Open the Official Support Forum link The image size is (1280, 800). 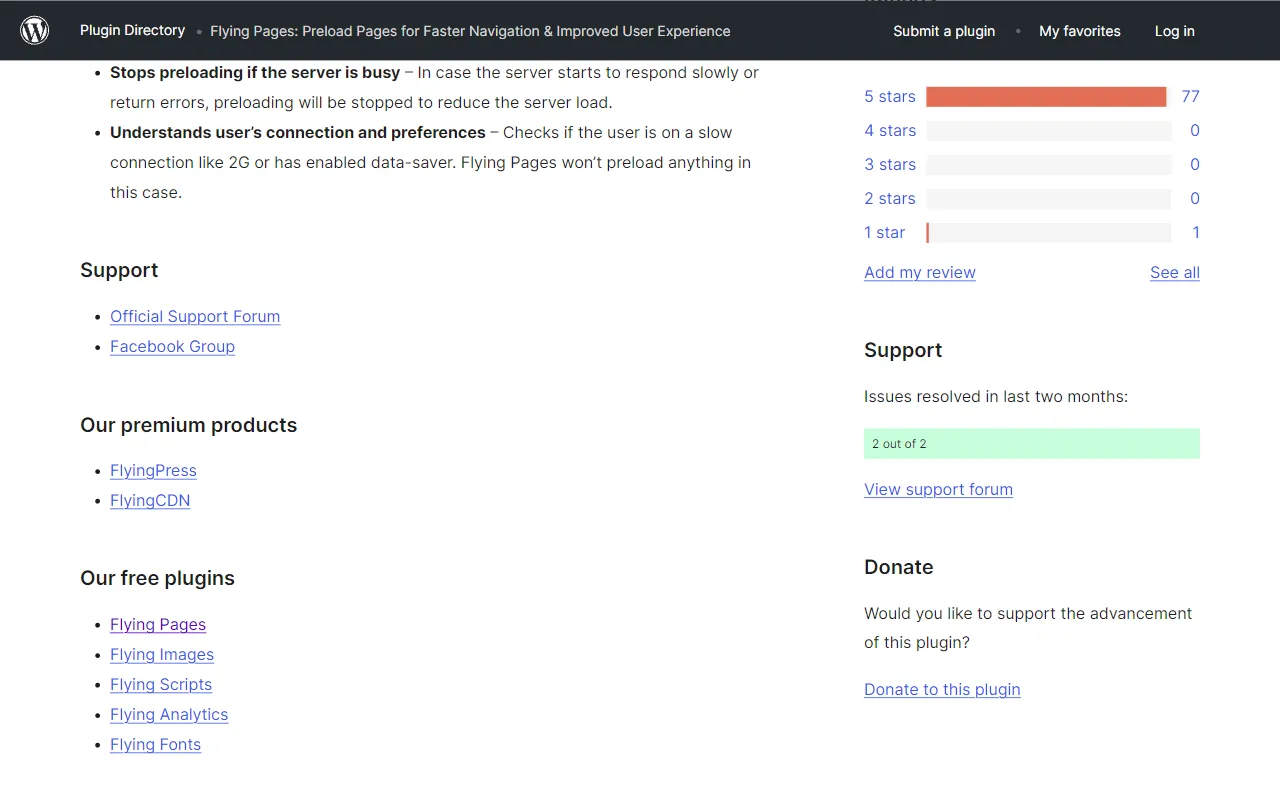pyautogui.click(x=195, y=316)
